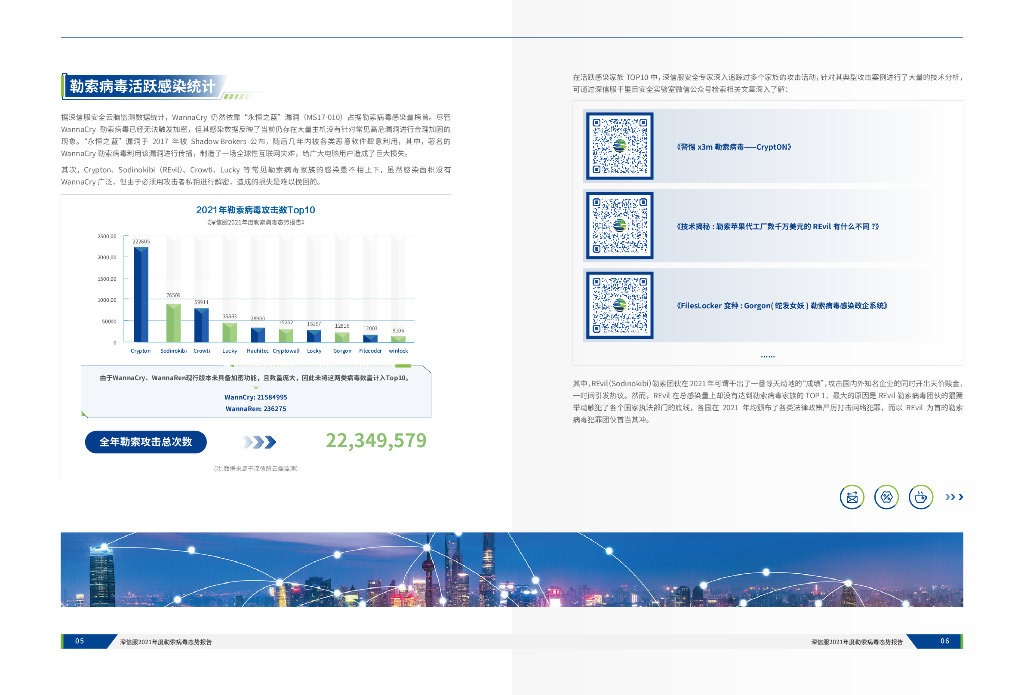Screen dimensions: 1024x695
Task: Click the triple chevron arrows beside the circle icons
Action: click(x=954, y=497)
